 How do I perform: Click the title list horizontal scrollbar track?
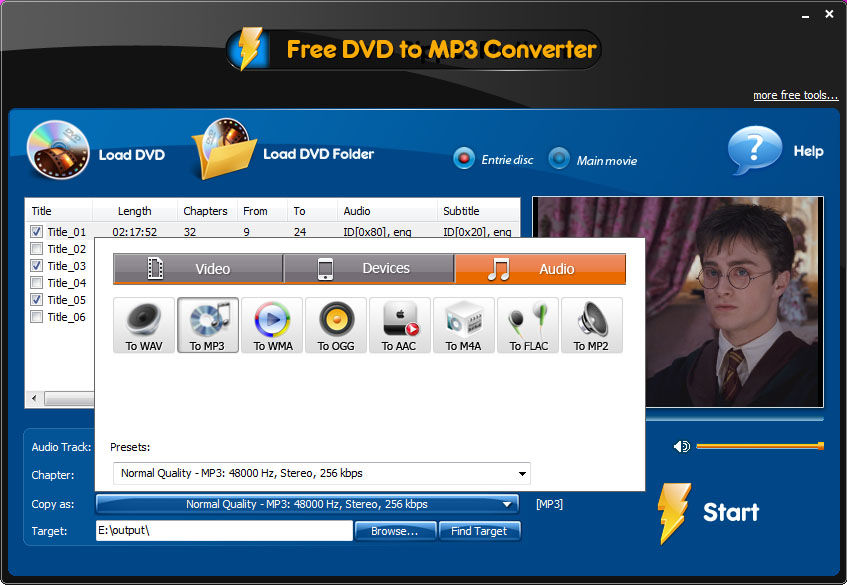coord(69,399)
